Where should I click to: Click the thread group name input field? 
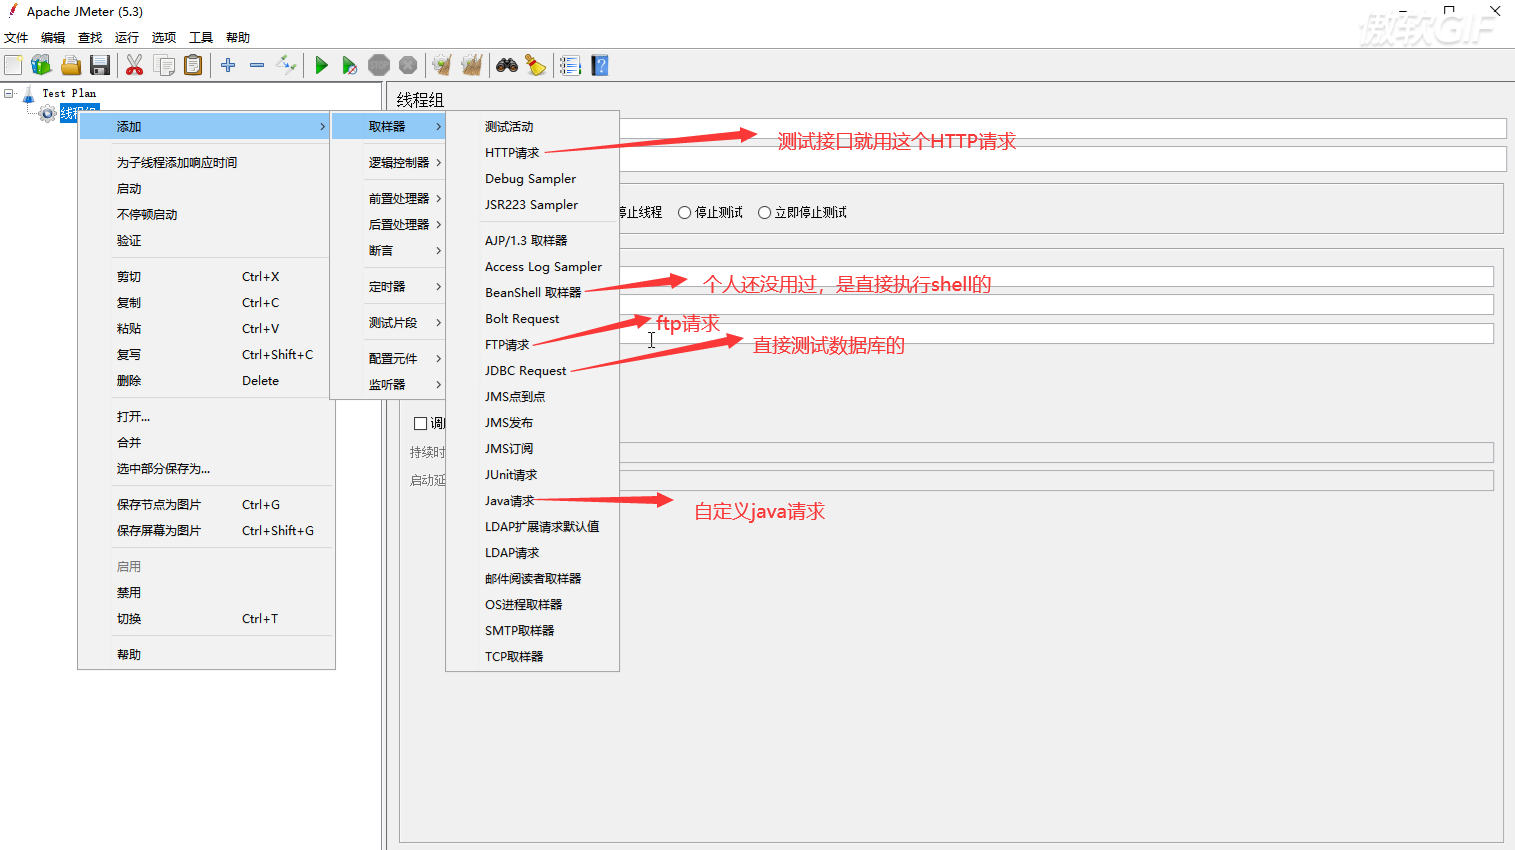1060,128
